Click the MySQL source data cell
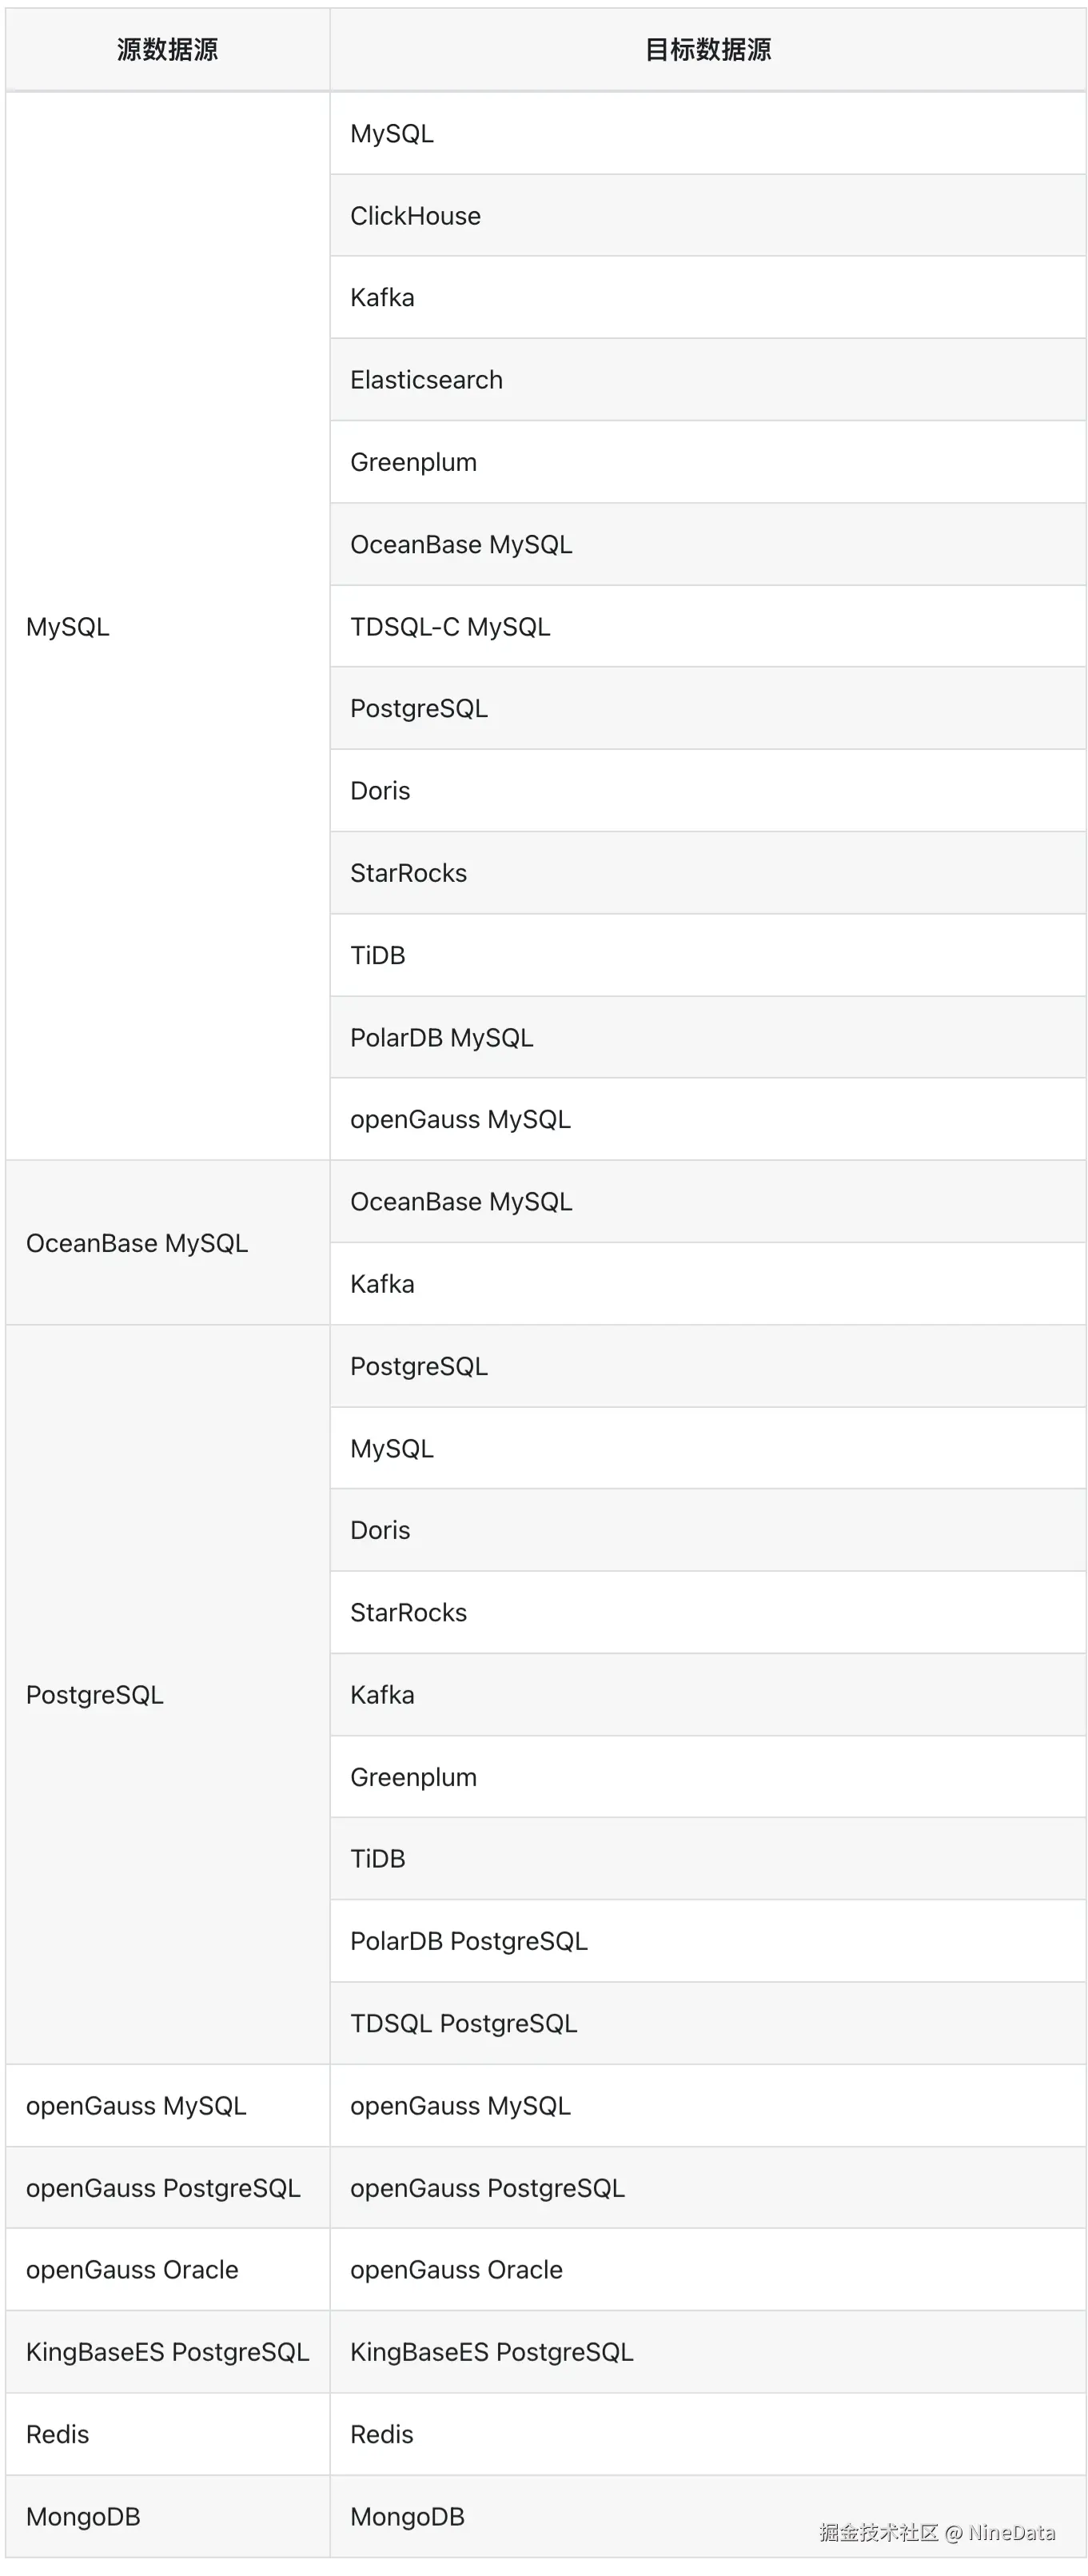Viewport: 1088px width, 2576px height. point(167,627)
